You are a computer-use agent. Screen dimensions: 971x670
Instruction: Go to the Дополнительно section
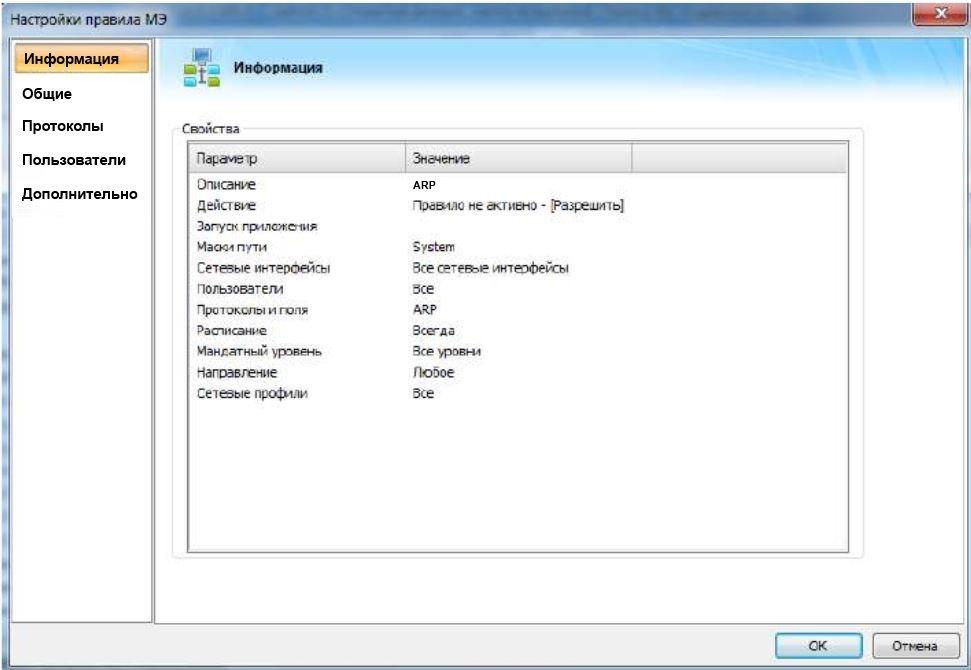tap(79, 194)
